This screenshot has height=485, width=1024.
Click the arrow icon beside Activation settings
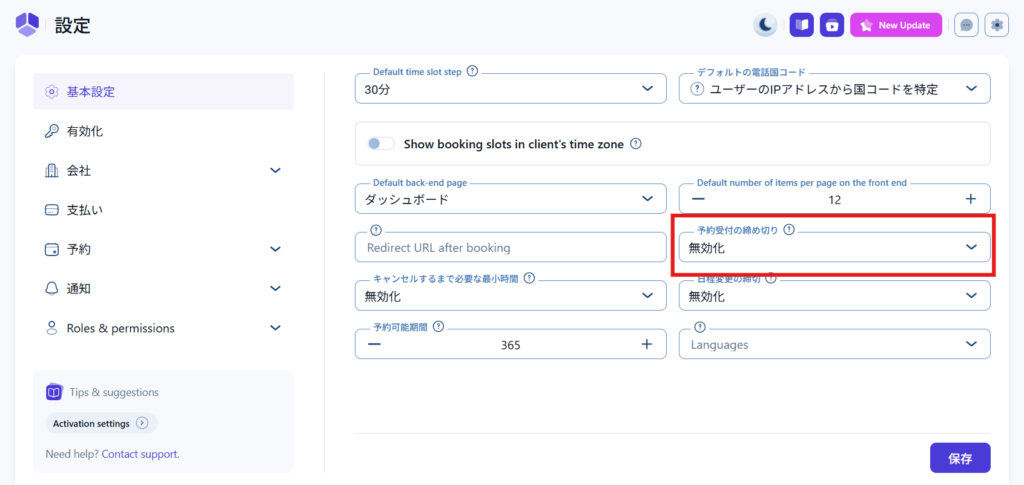pos(142,423)
